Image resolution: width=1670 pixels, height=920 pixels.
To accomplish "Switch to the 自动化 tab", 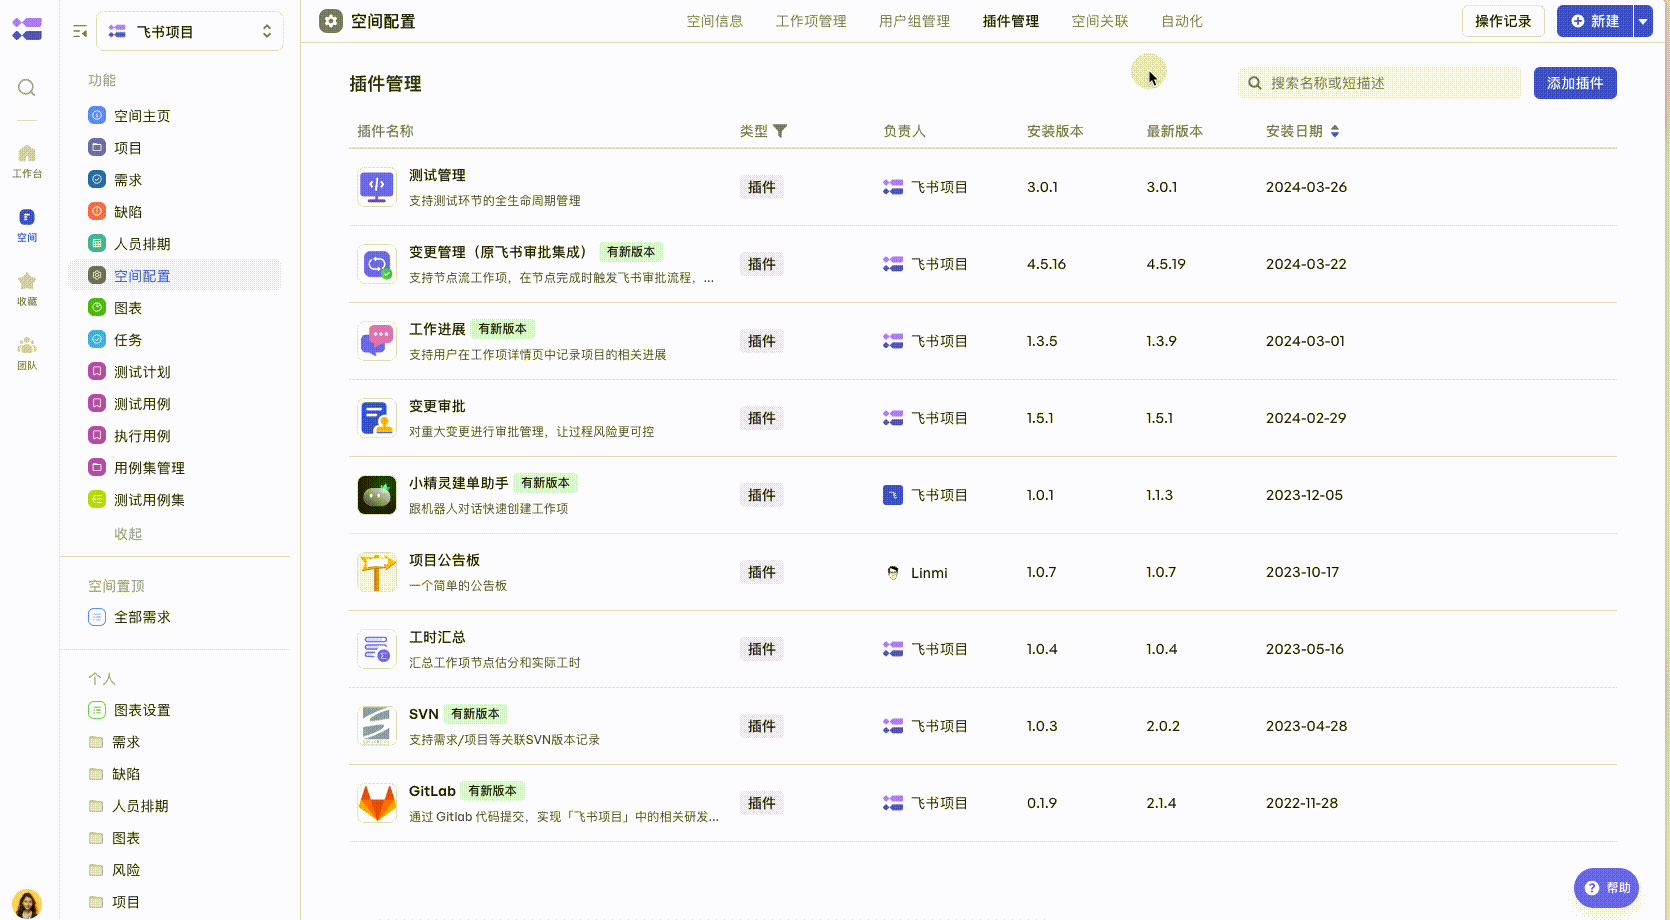I will click(1182, 21).
